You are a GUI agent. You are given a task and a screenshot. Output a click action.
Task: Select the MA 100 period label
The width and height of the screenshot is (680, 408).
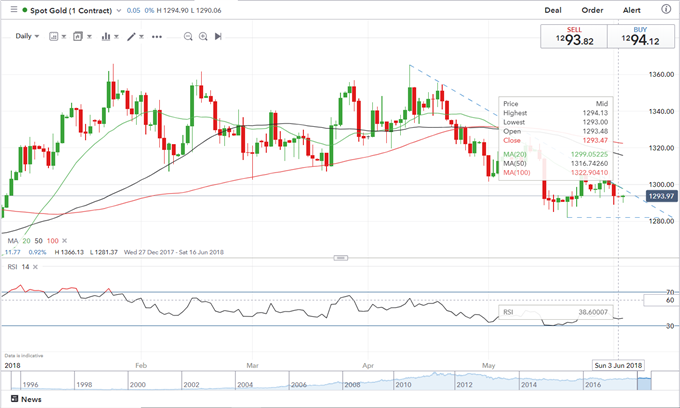52,241
